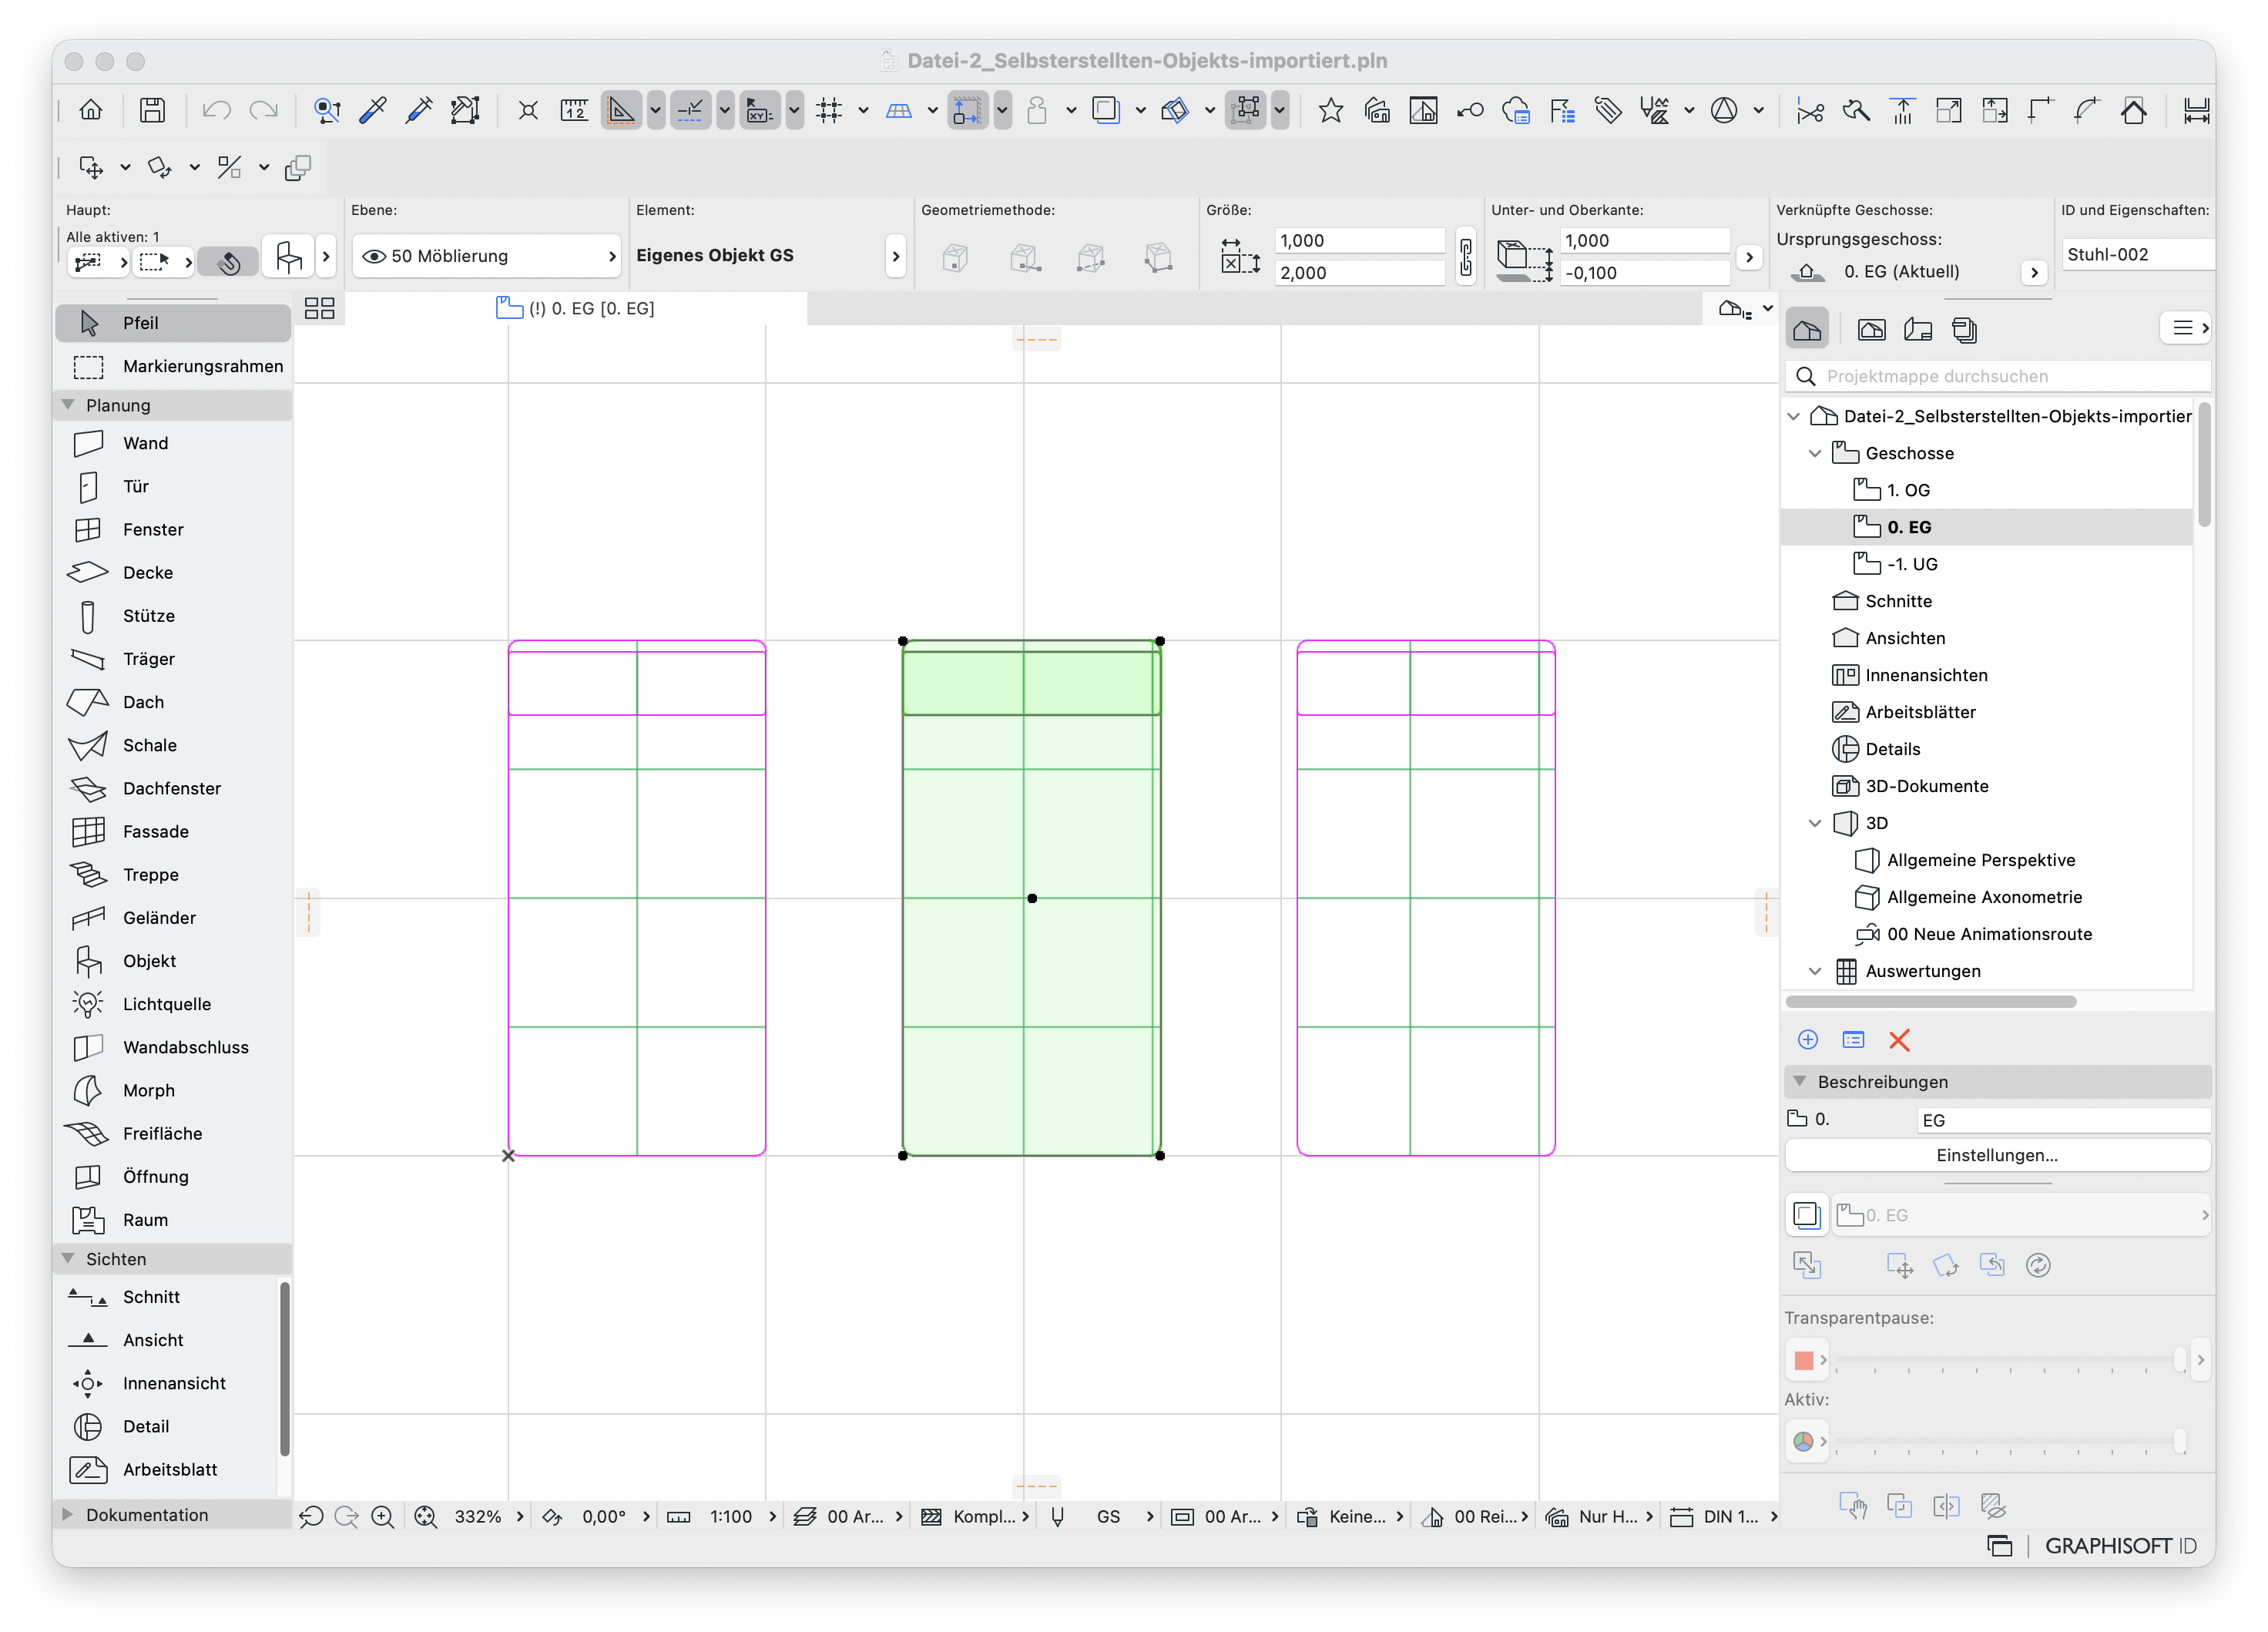Click the red delete X icon
Screen dimensions: 2268x1632
[x=1898, y=1039]
